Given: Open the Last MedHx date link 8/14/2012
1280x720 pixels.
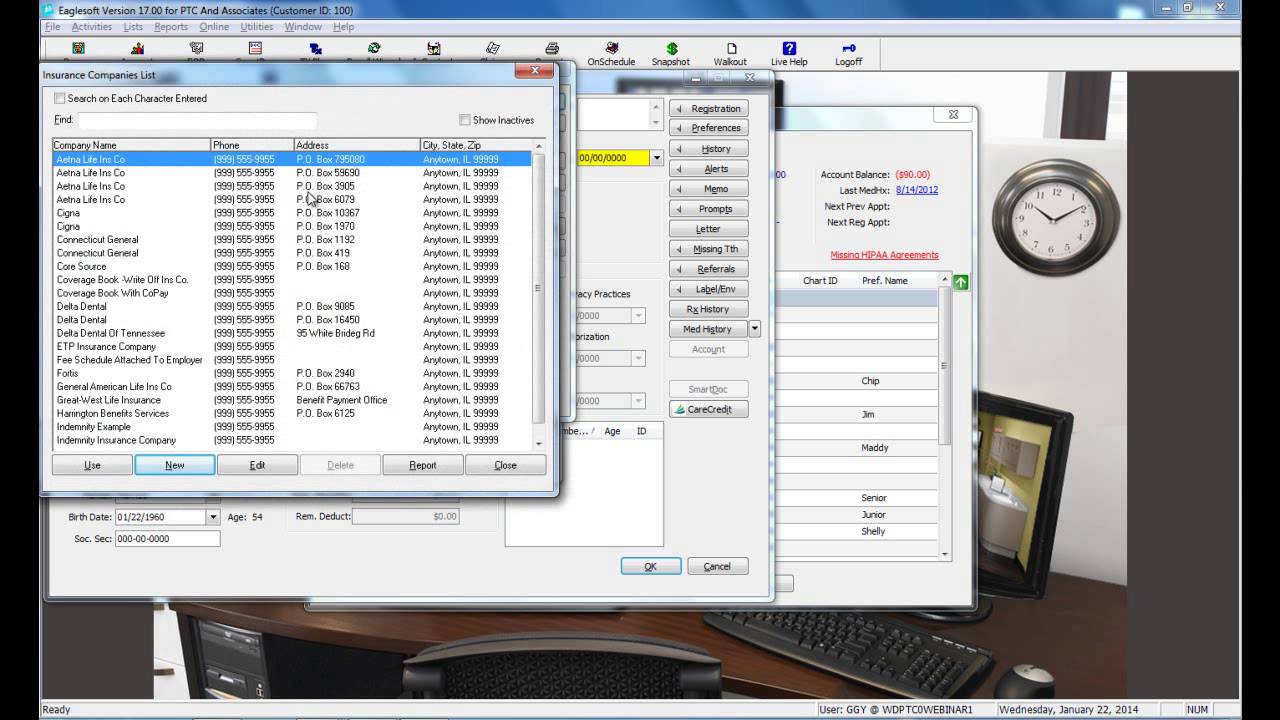Looking at the screenshot, I should [917, 190].
